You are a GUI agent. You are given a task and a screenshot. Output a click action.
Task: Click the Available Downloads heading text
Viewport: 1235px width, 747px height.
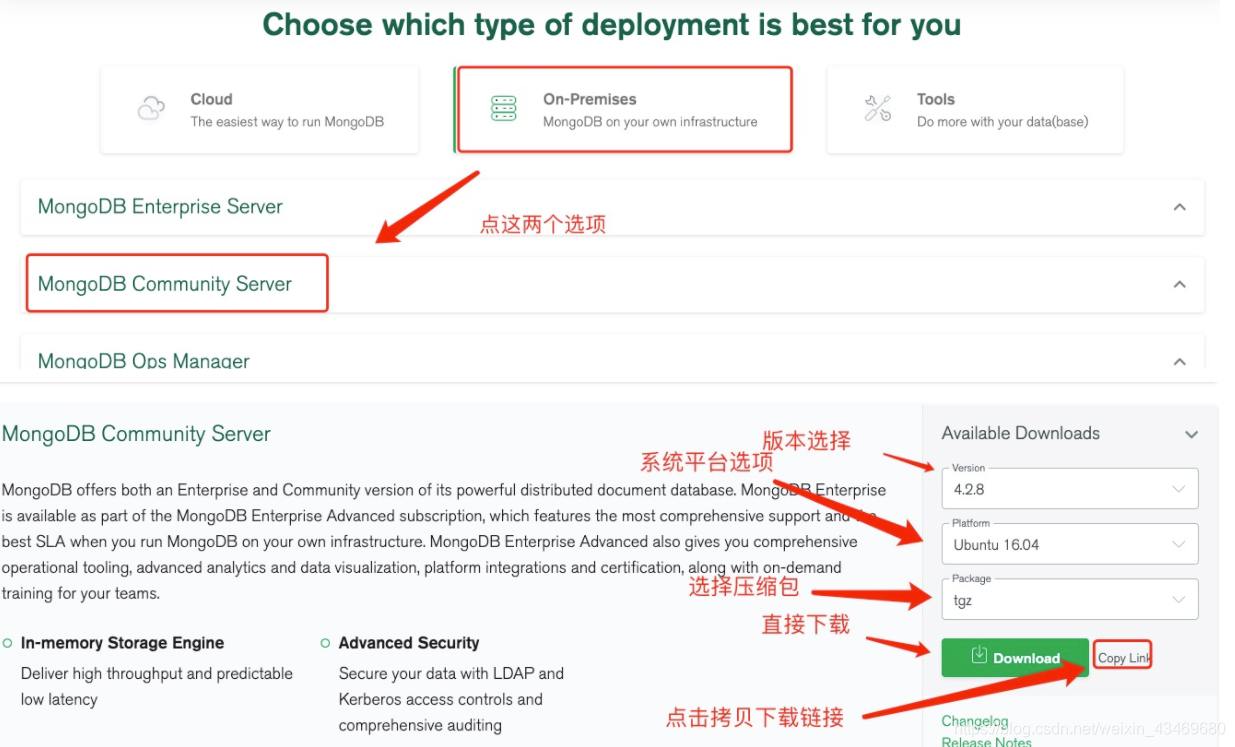1021,433
